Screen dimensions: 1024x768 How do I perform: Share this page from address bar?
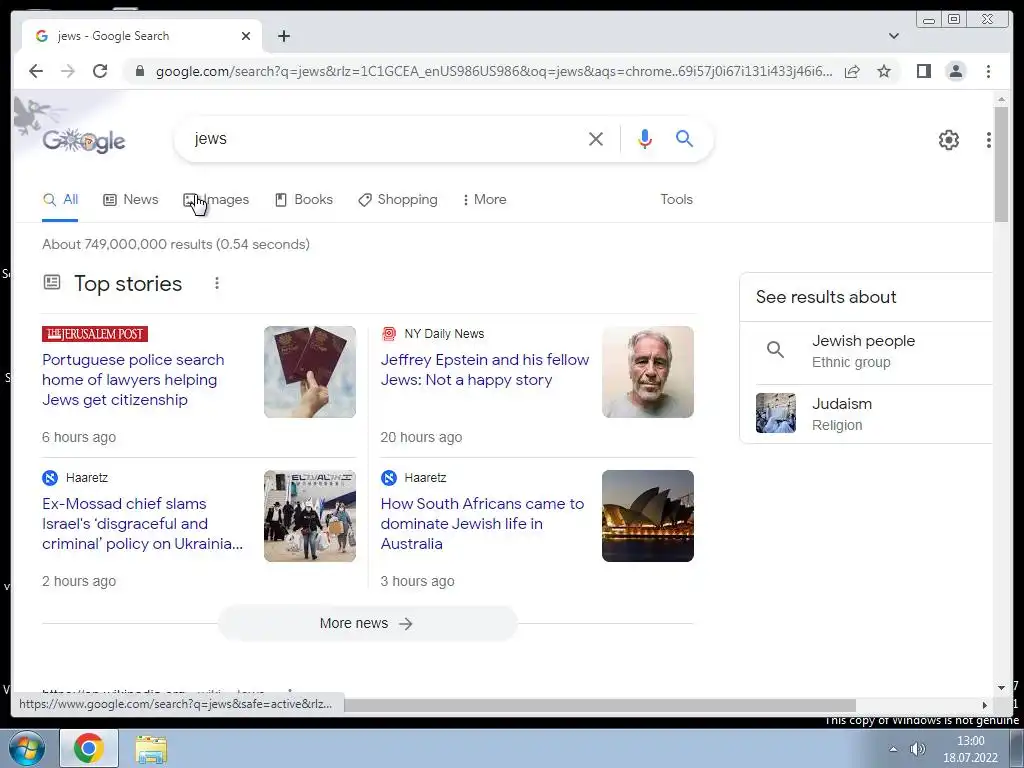(x=852, y=71)
